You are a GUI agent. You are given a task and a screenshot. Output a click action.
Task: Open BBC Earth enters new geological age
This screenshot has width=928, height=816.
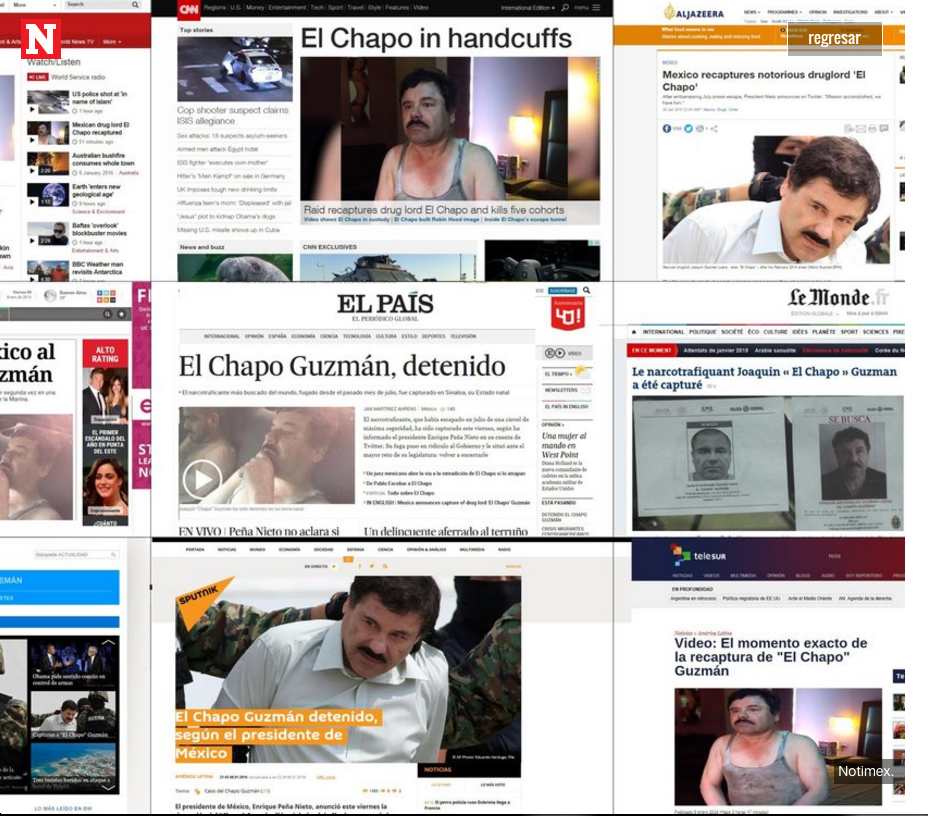pos(96,191)
